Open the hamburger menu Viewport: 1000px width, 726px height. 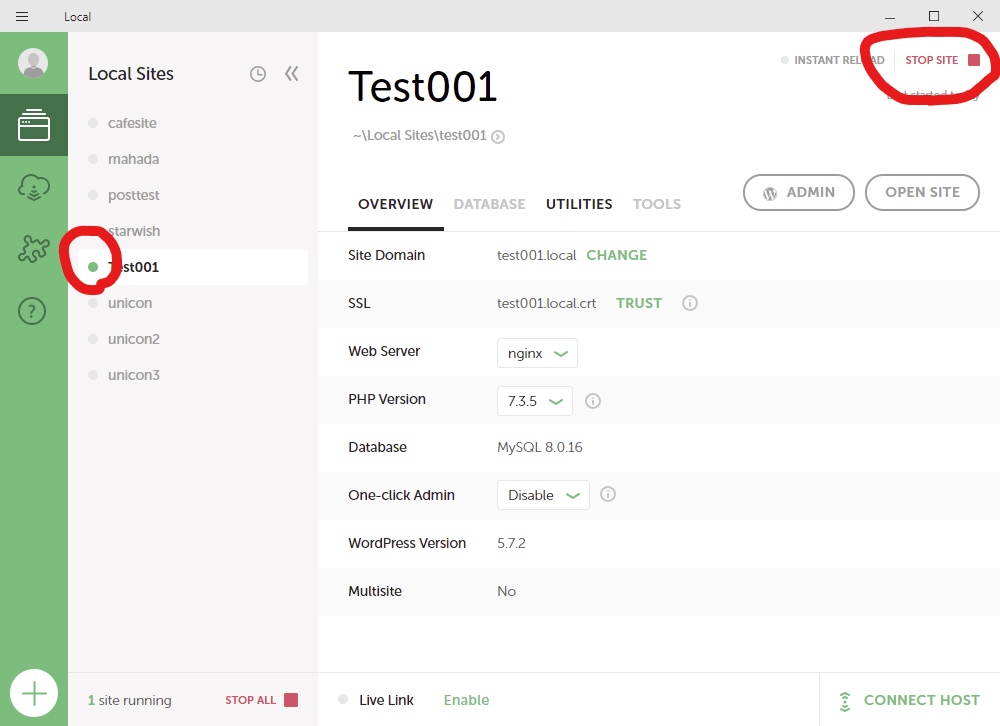pyautogui.click(x=22, y=16)
